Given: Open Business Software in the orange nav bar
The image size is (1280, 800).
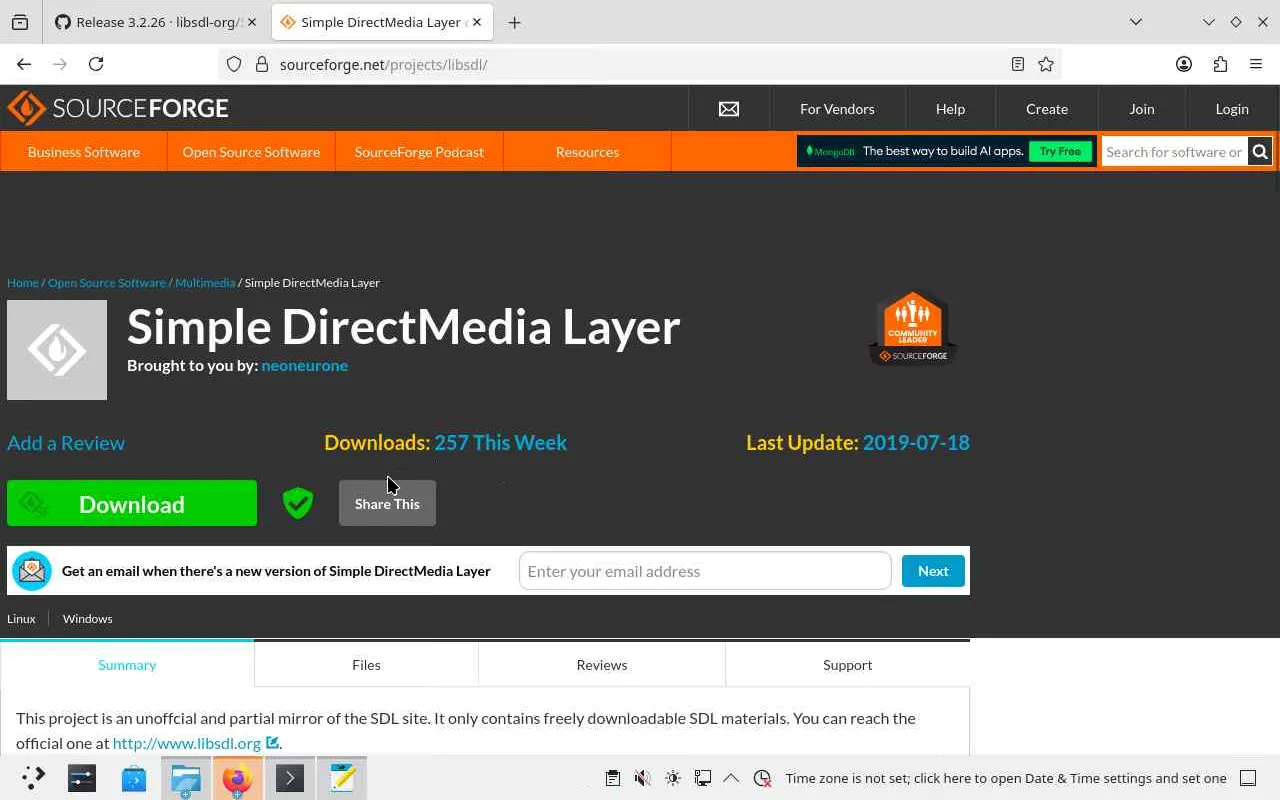Looking at the screenshot, I should pyautogui.click(x=84, y=152).
